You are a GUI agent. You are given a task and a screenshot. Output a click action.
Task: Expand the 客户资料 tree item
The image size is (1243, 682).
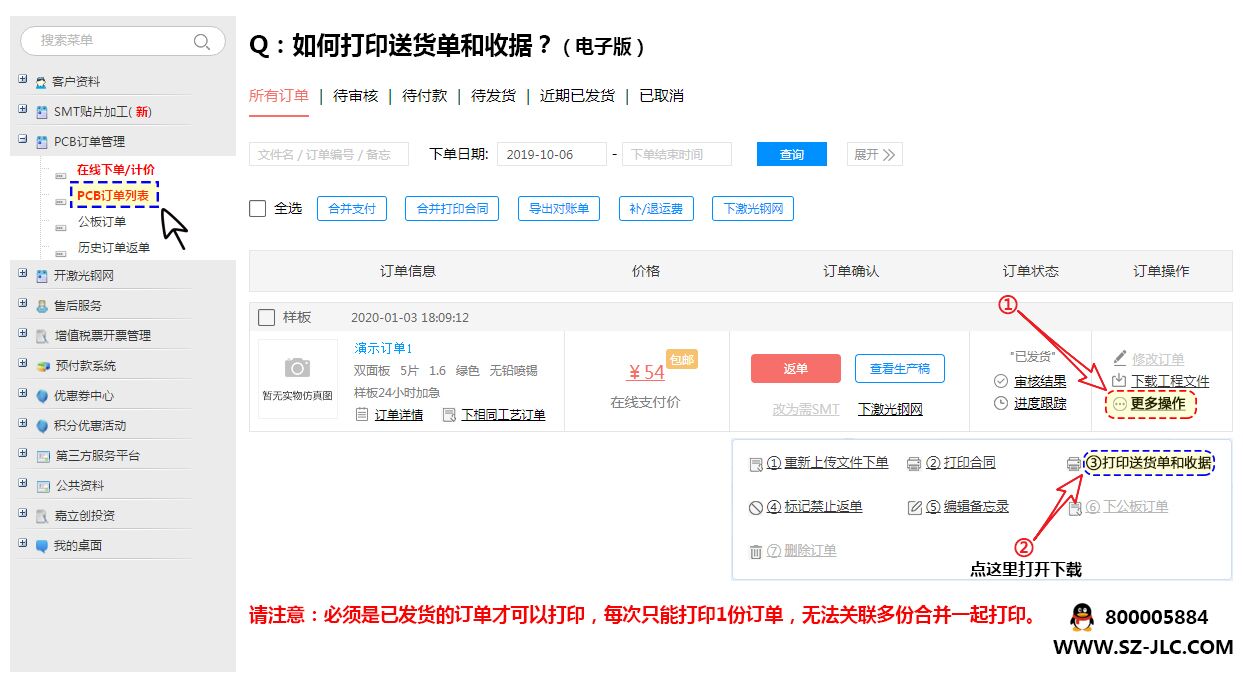click(x=22, y=80)
